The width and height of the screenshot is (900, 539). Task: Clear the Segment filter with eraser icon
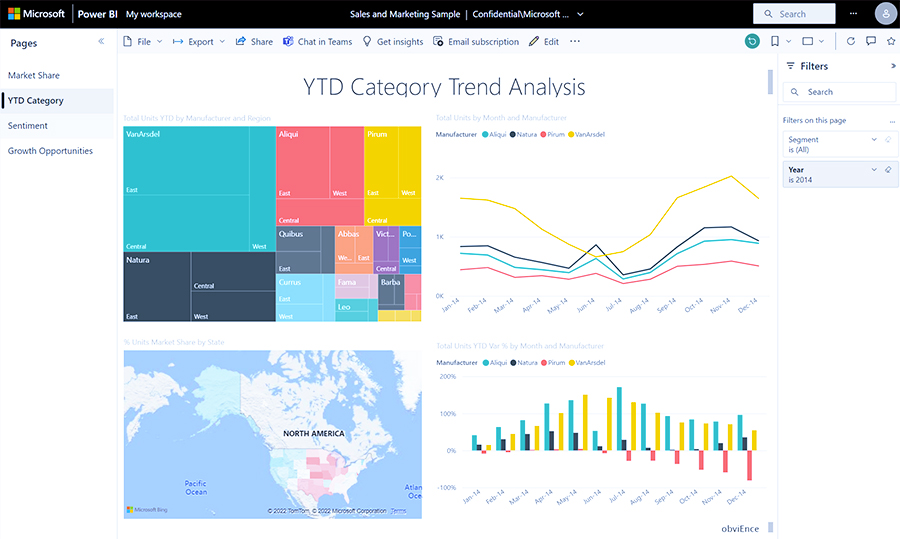tap(888, 140)
